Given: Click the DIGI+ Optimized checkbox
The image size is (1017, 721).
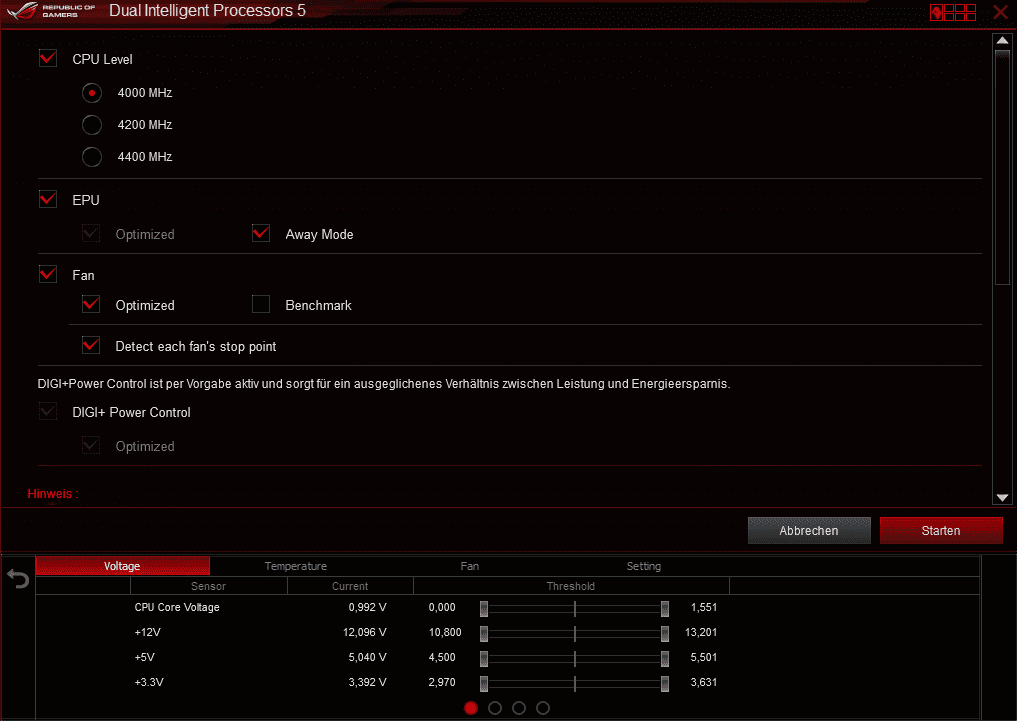Looking at the screenshot, I should [91, 445].
